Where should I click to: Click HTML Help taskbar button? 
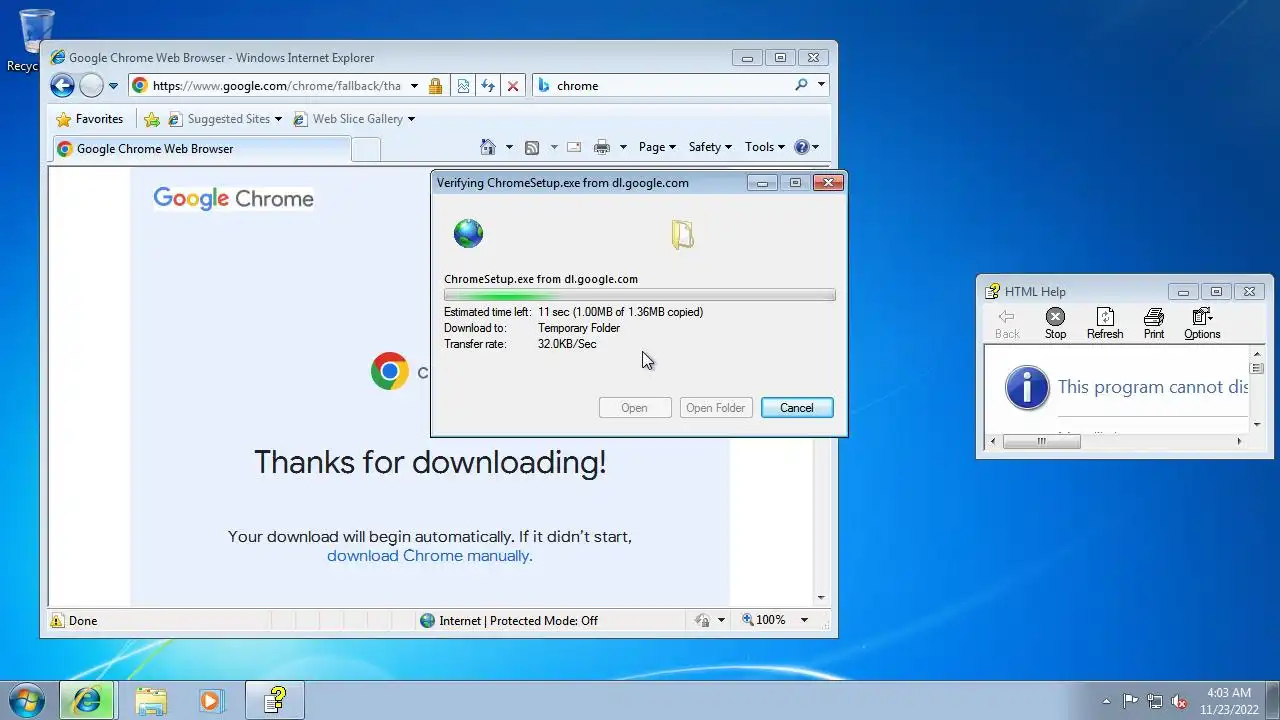click(275, 700)
